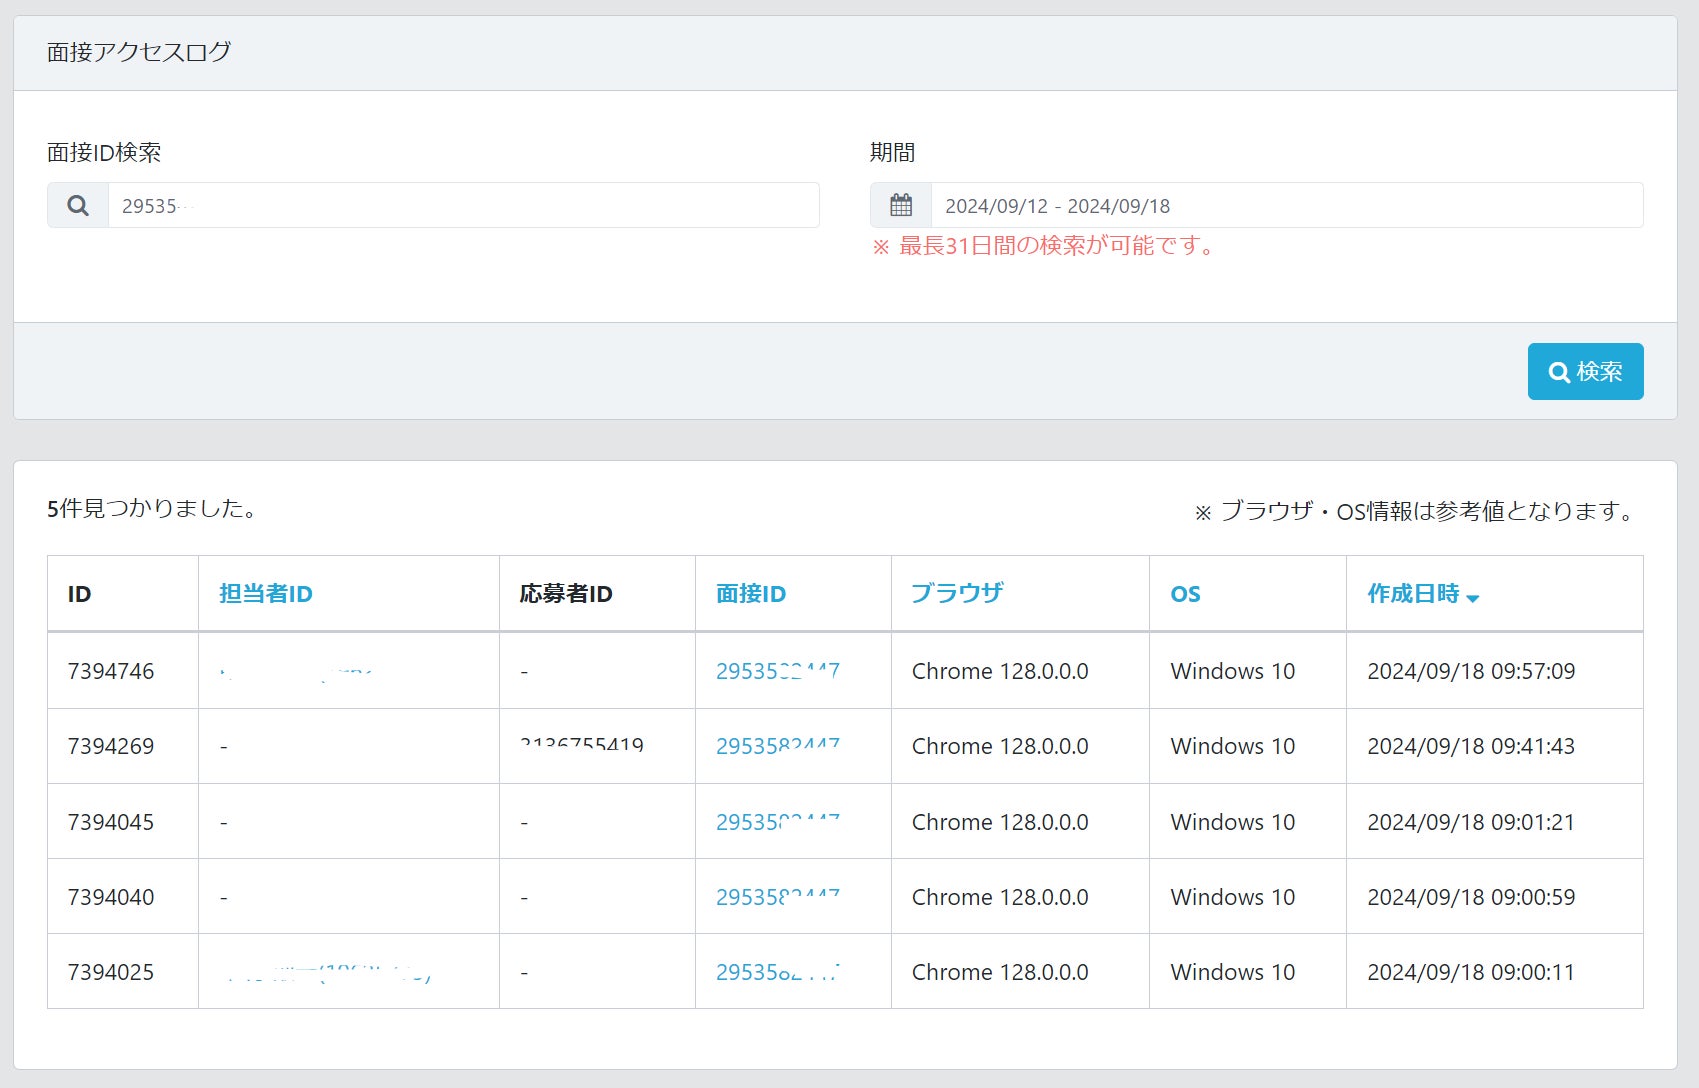
Task: Open the 担当者ID link in row 7394746
Action: [296, 672]
